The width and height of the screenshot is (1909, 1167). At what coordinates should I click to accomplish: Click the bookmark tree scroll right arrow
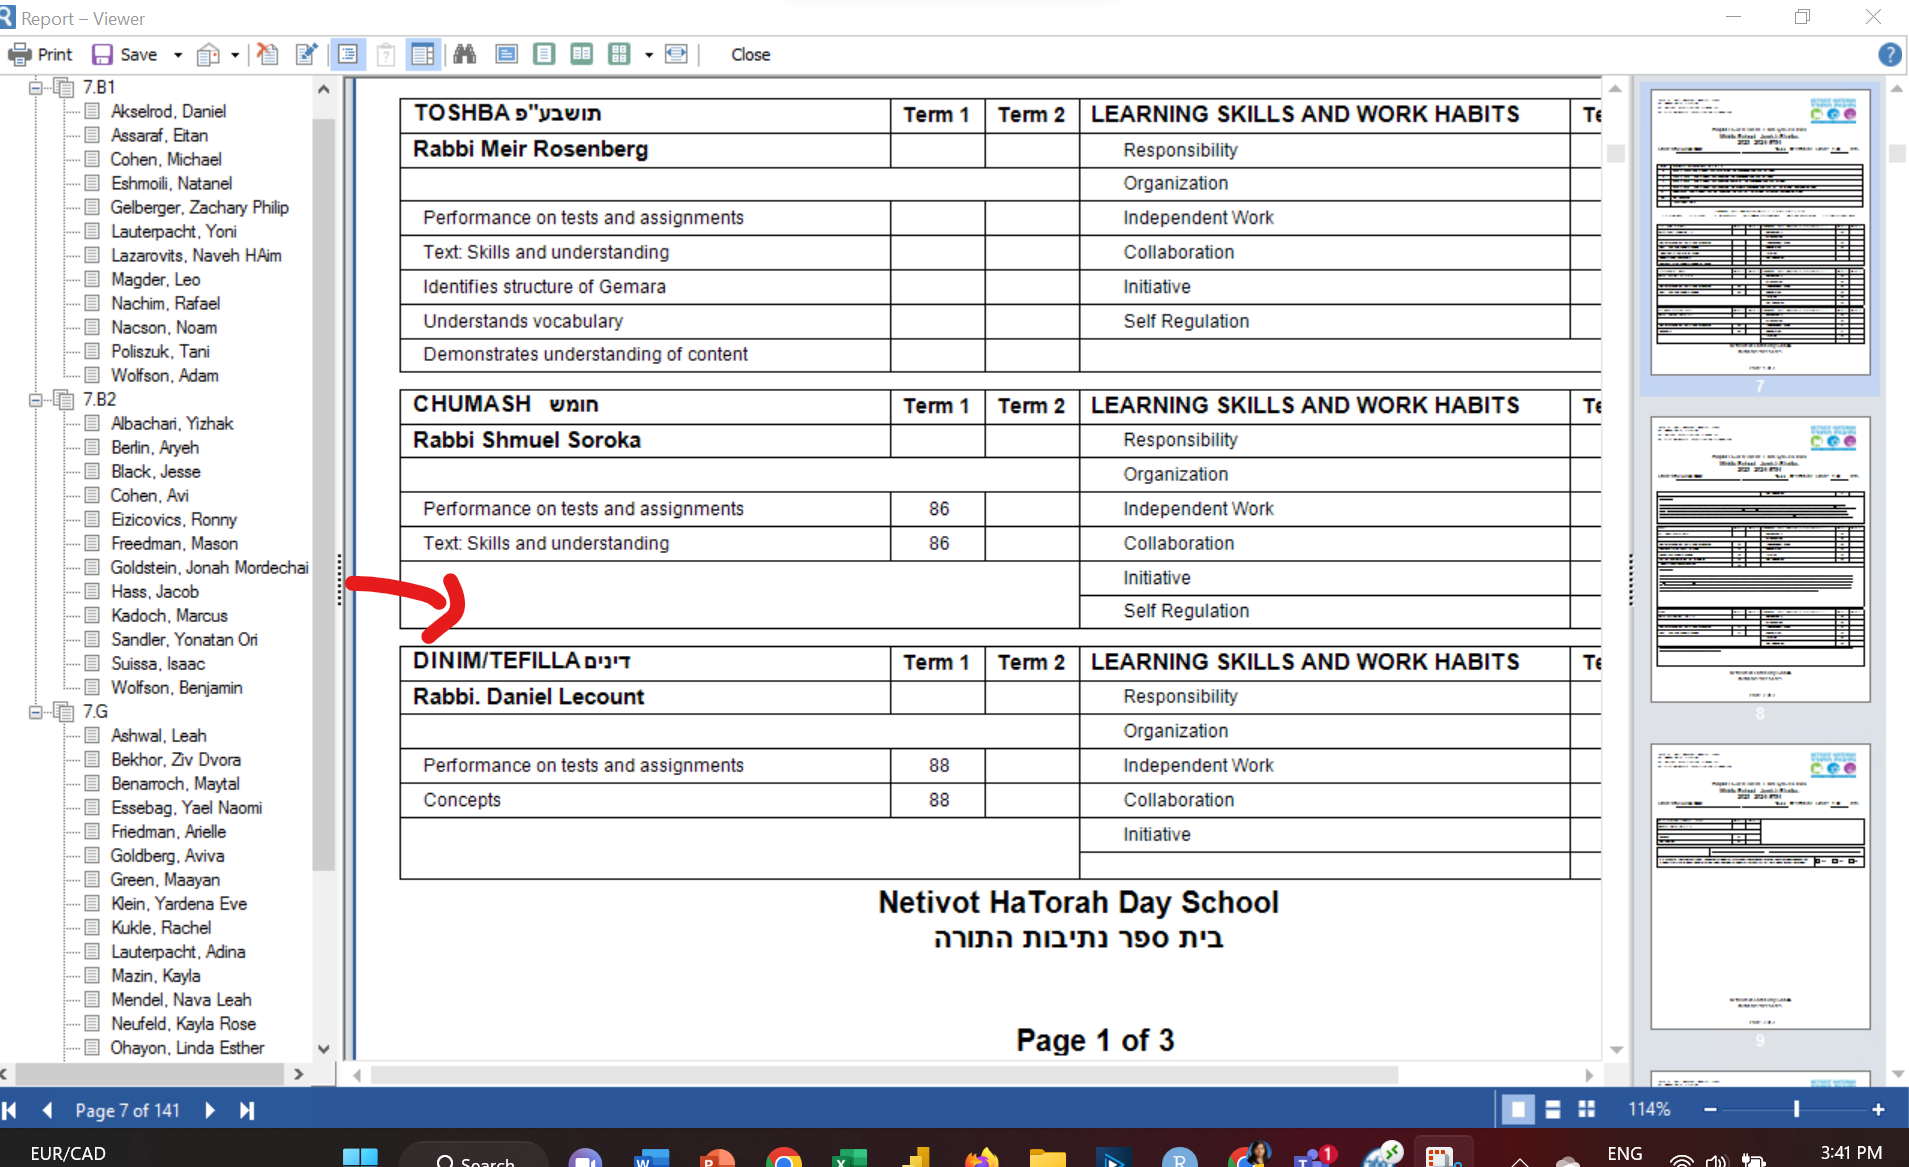(298, 1074)
